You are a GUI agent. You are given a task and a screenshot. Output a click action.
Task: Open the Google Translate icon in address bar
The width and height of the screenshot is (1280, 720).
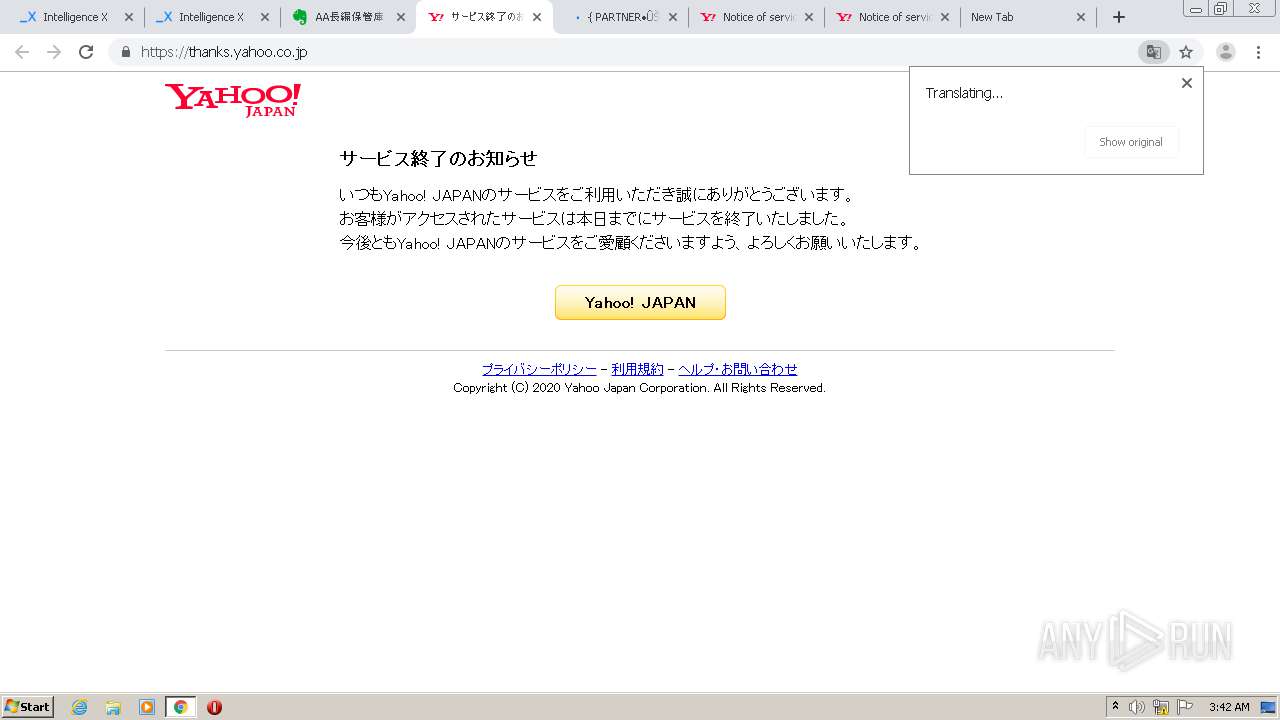[1154, 52]
